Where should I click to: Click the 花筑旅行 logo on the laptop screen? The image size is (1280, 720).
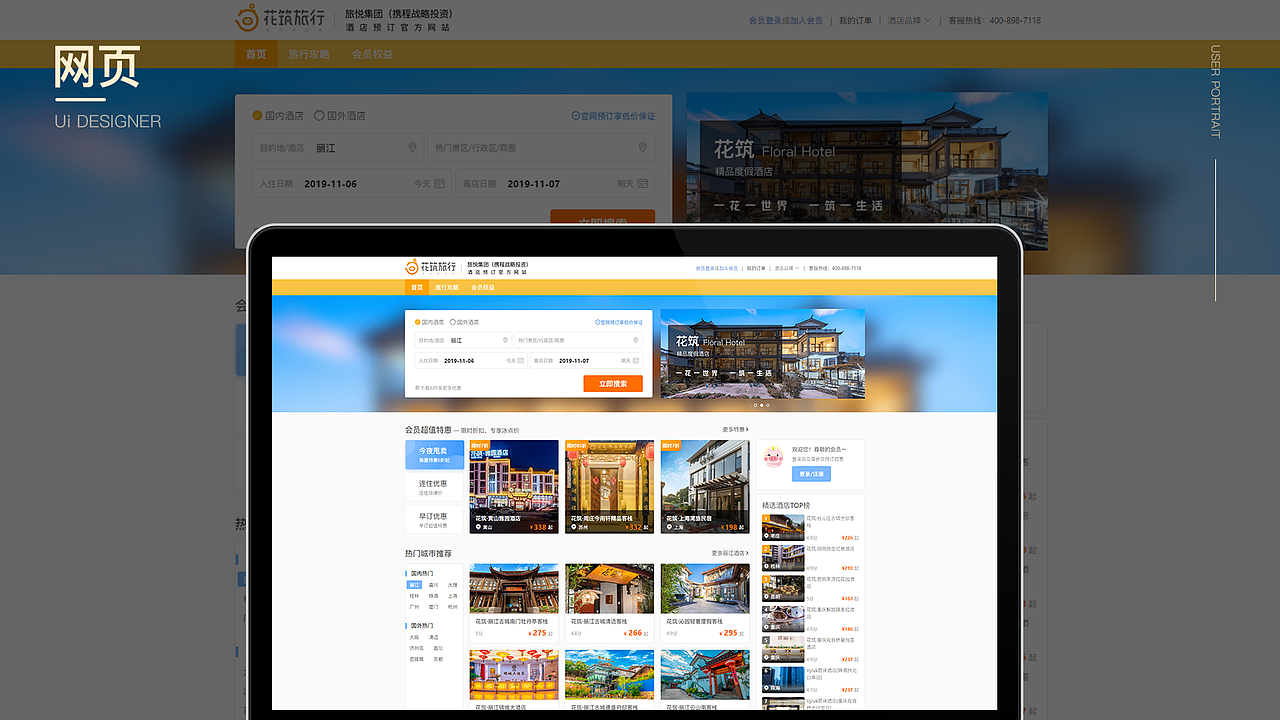point(431,267)
